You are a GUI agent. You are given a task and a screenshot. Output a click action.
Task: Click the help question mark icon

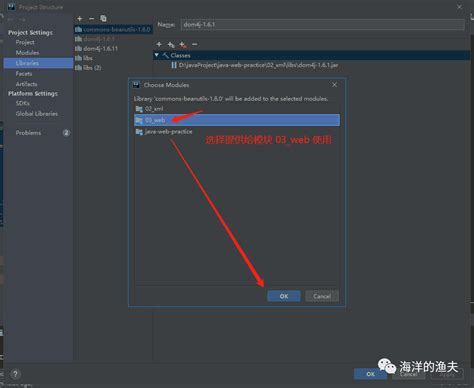point(15,374)
